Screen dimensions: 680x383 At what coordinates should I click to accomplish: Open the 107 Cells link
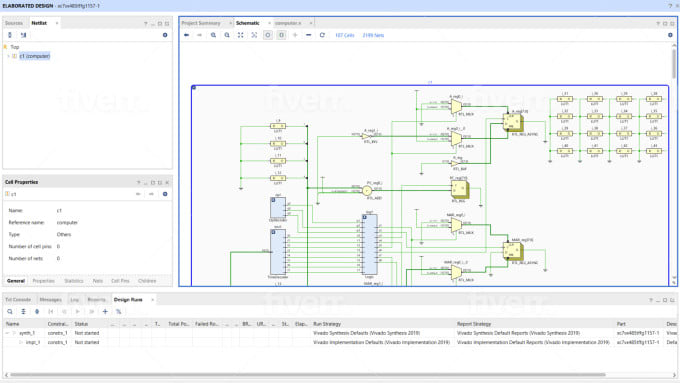[345, 35]
